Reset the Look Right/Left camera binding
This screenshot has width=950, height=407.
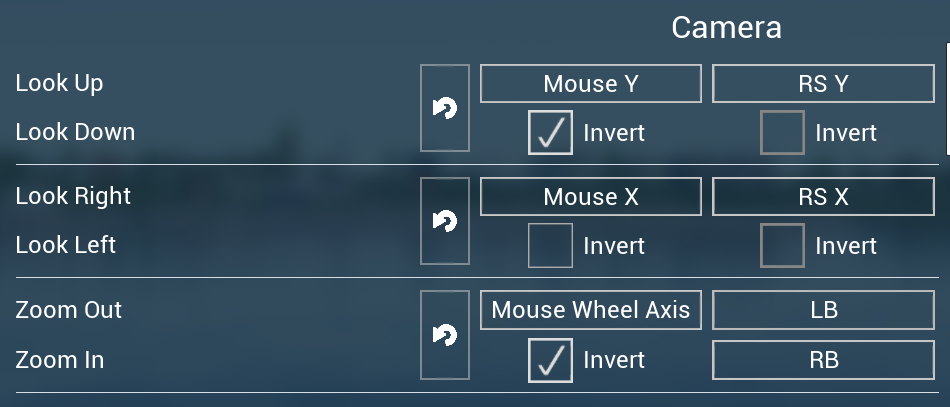445,221
